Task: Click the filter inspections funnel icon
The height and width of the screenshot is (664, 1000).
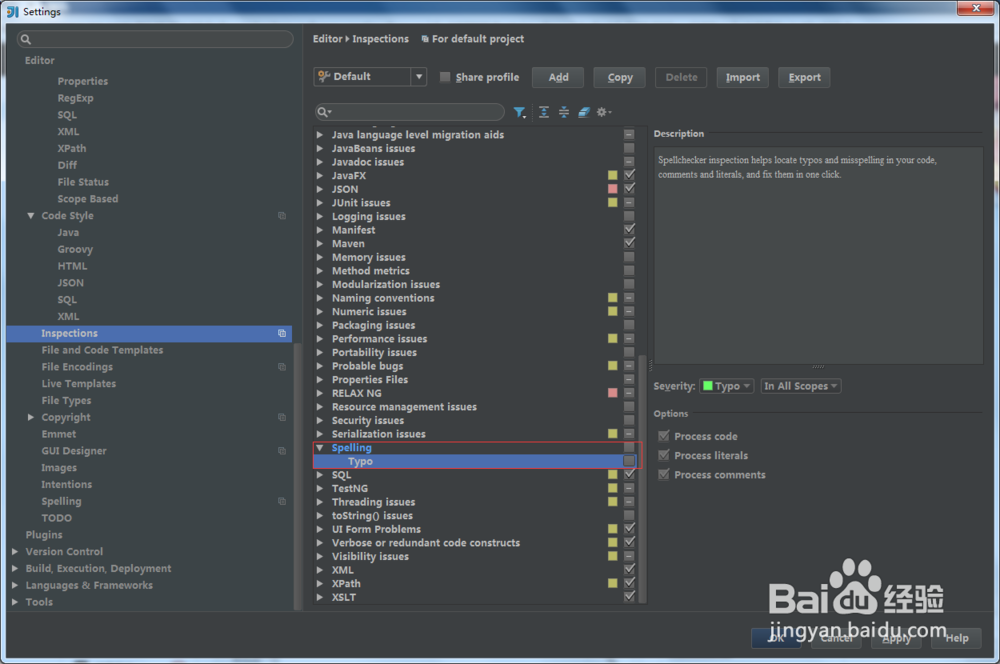Action: coord(520,112)
